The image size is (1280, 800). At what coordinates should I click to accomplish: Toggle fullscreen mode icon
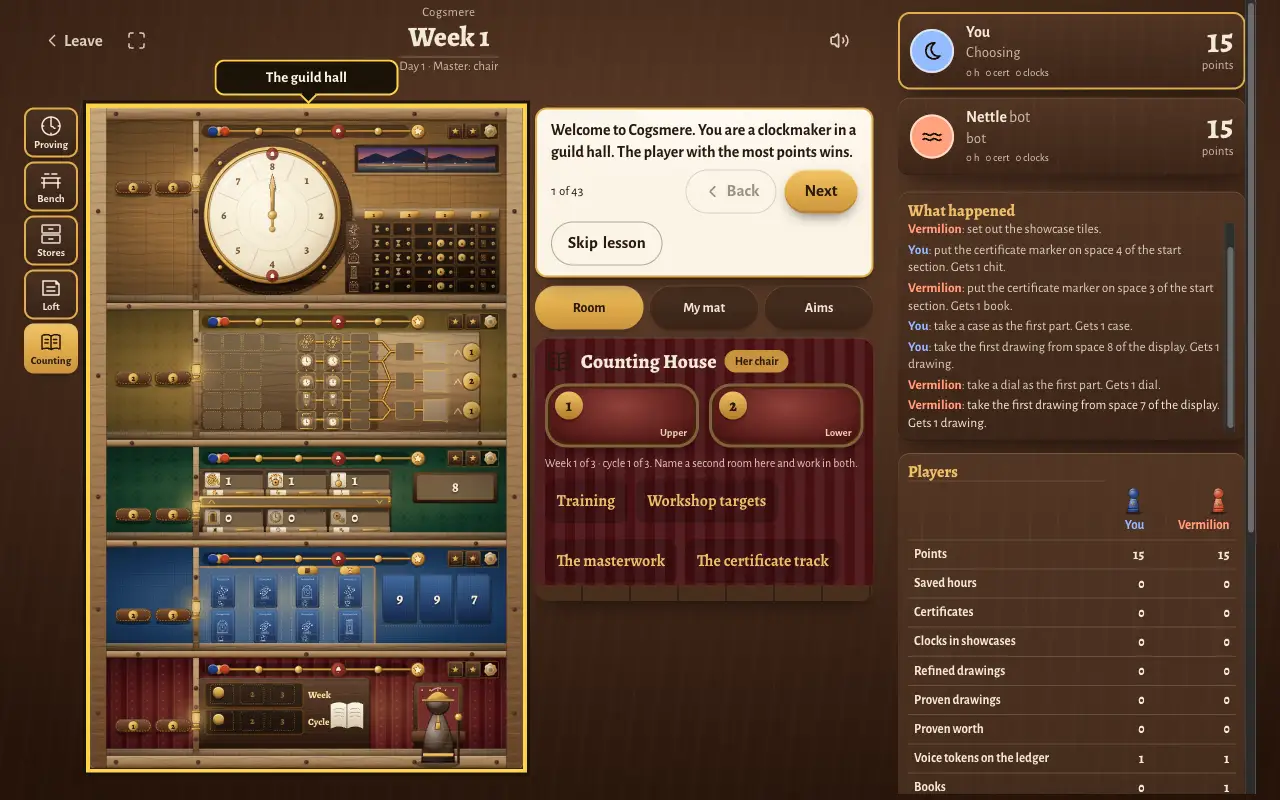(137, 41)
